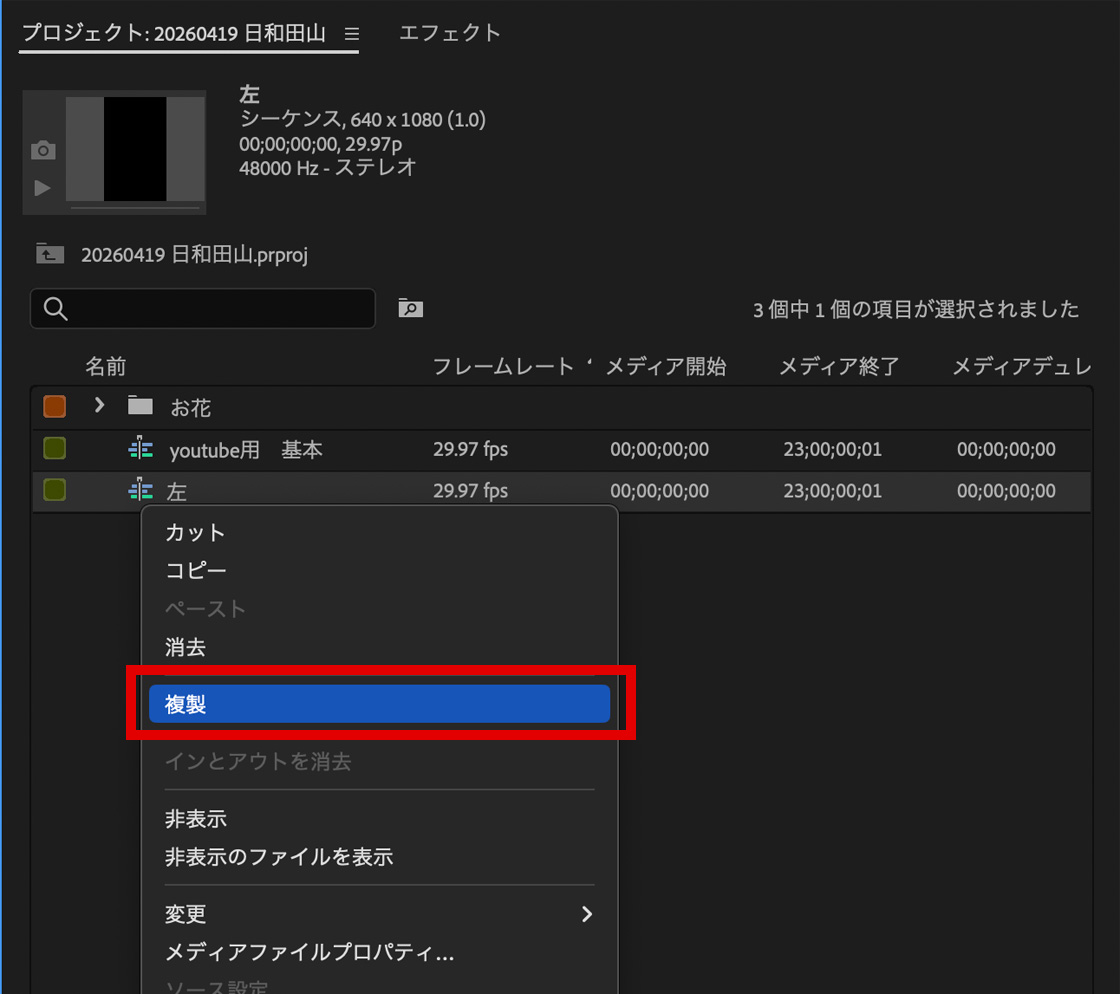Click the poster frame camera icon
Image resolution: width=1120 pixels, height=994 pixels.
pos(43,150)
